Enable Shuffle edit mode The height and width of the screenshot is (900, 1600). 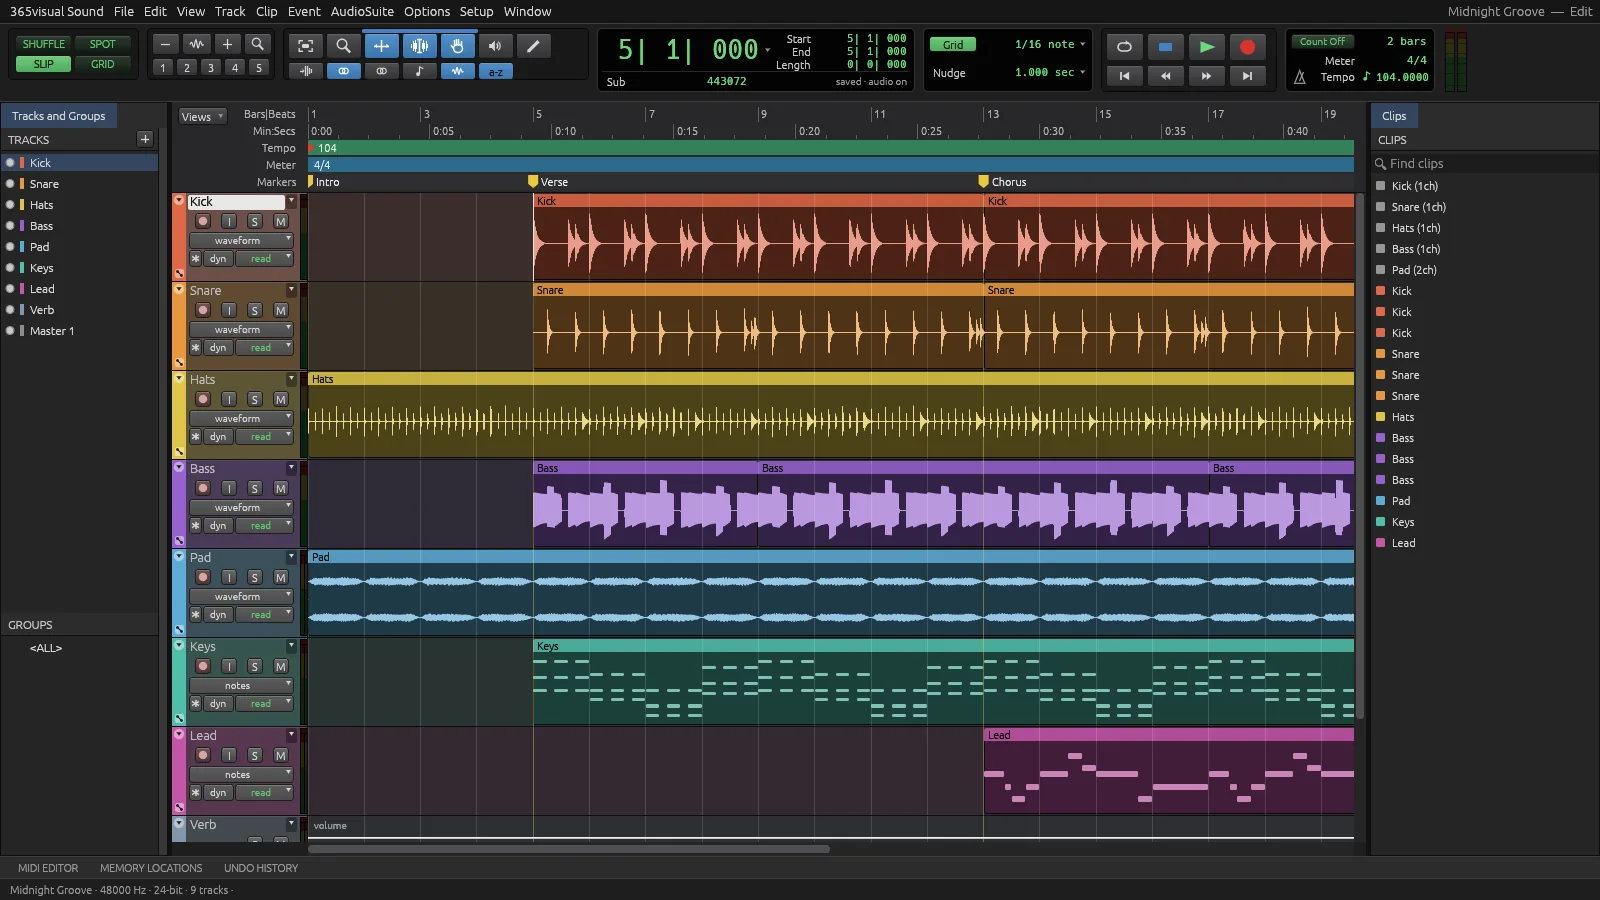(44, 44)
